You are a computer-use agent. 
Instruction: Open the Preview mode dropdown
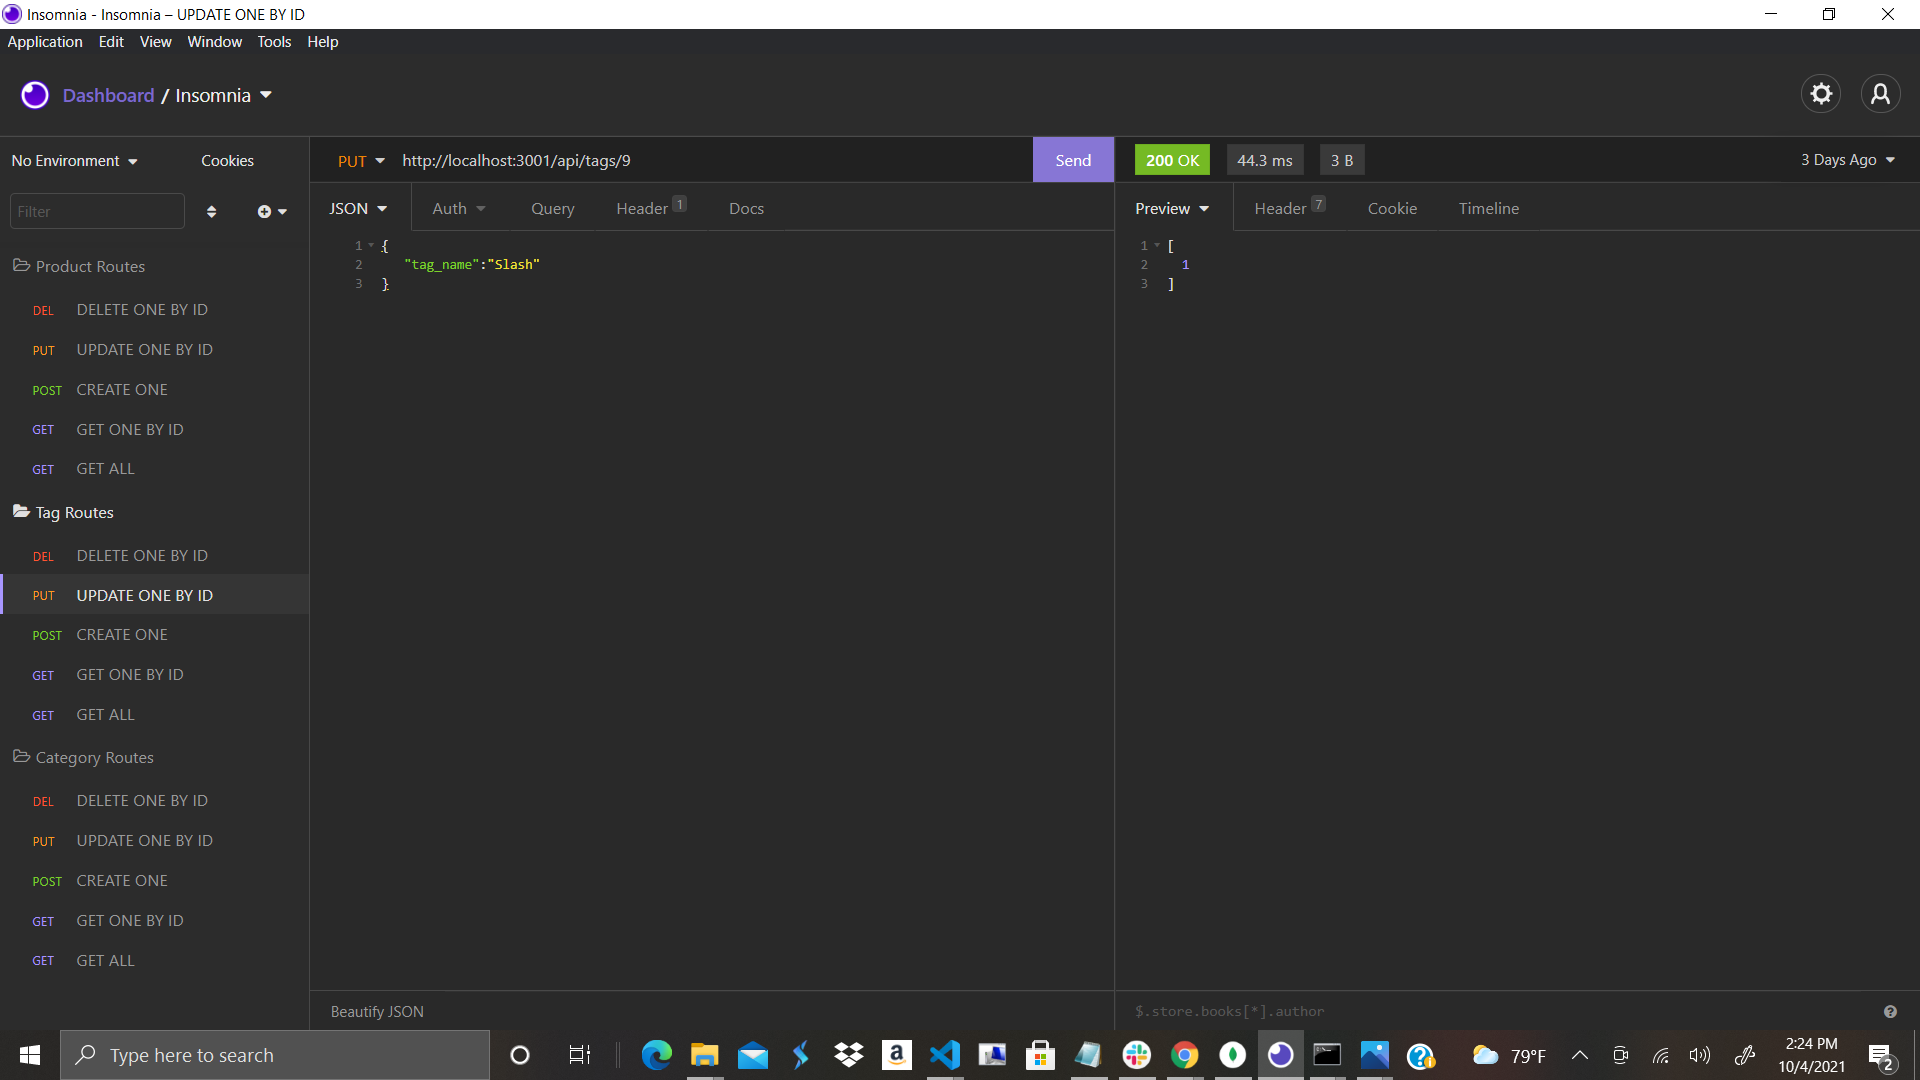coord(1171,208)
